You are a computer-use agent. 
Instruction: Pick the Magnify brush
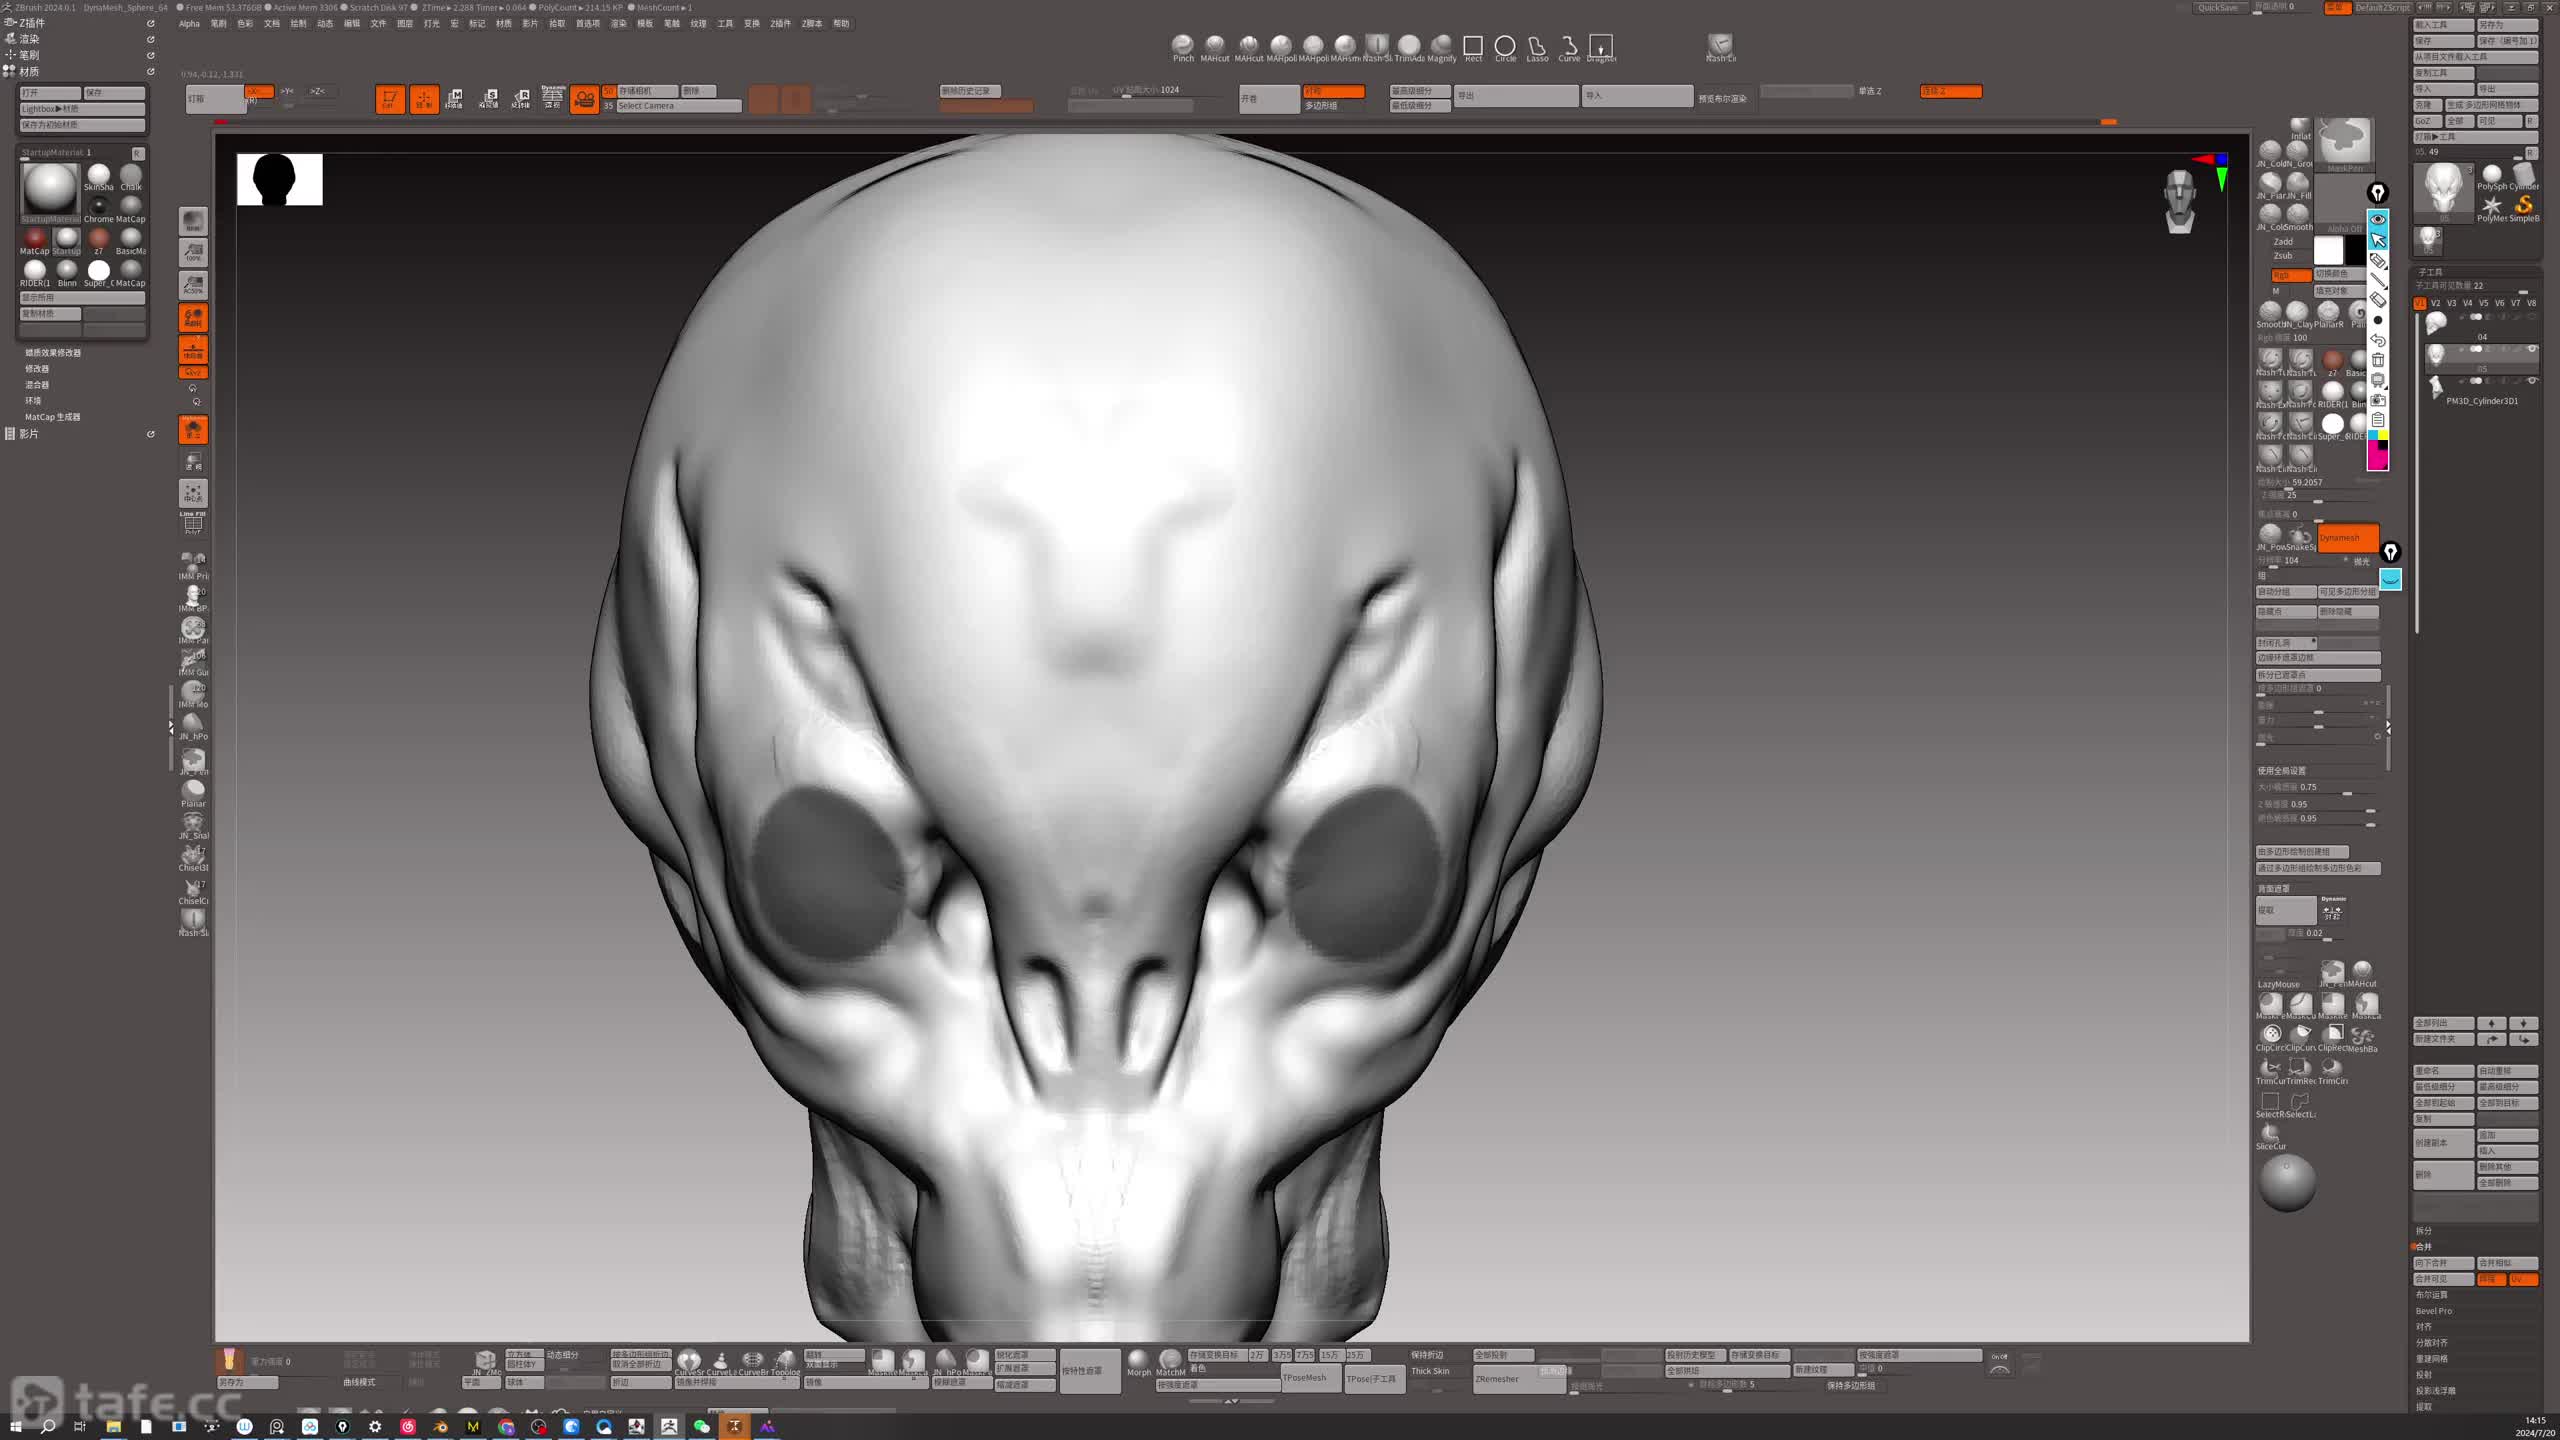point(1441,45)
